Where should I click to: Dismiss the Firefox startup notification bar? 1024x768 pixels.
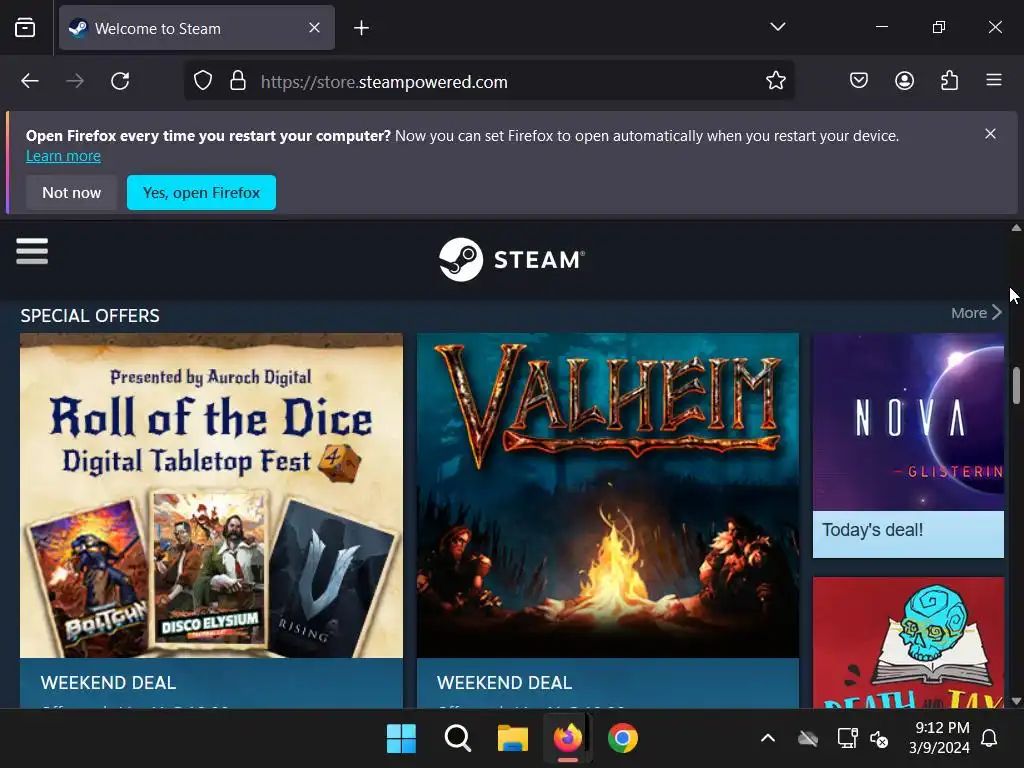[990, 134]
